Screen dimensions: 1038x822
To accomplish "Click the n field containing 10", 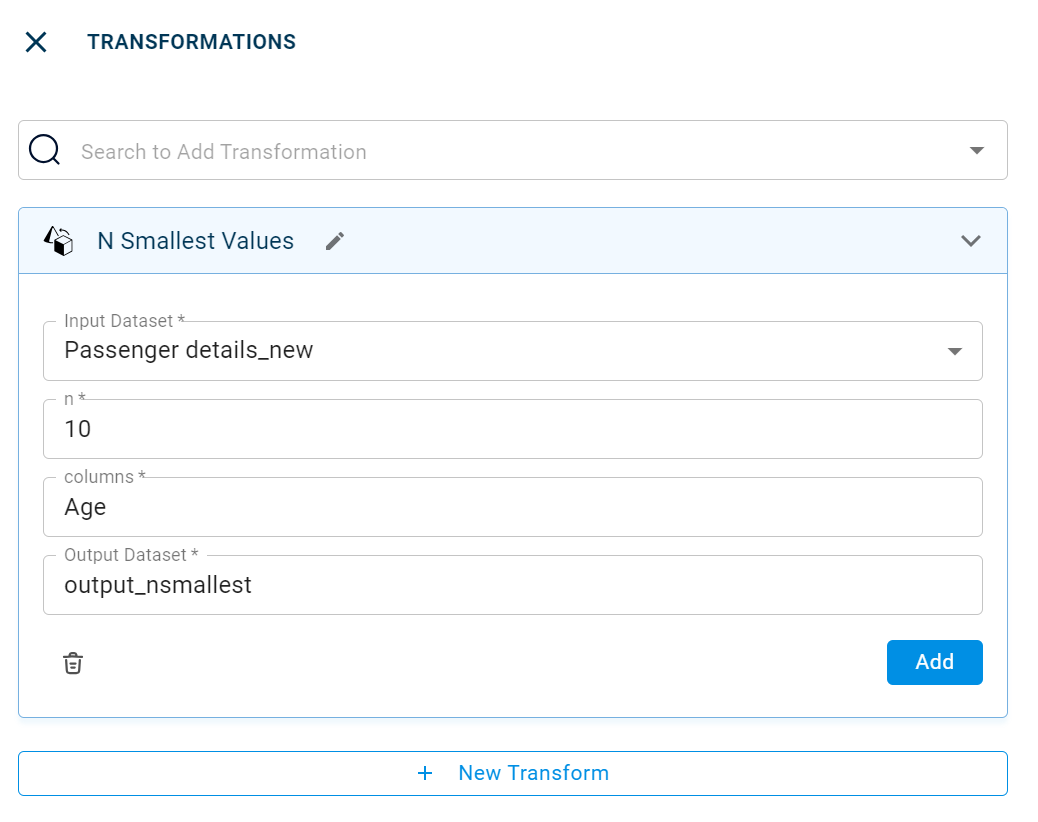I will coord(512,429).
